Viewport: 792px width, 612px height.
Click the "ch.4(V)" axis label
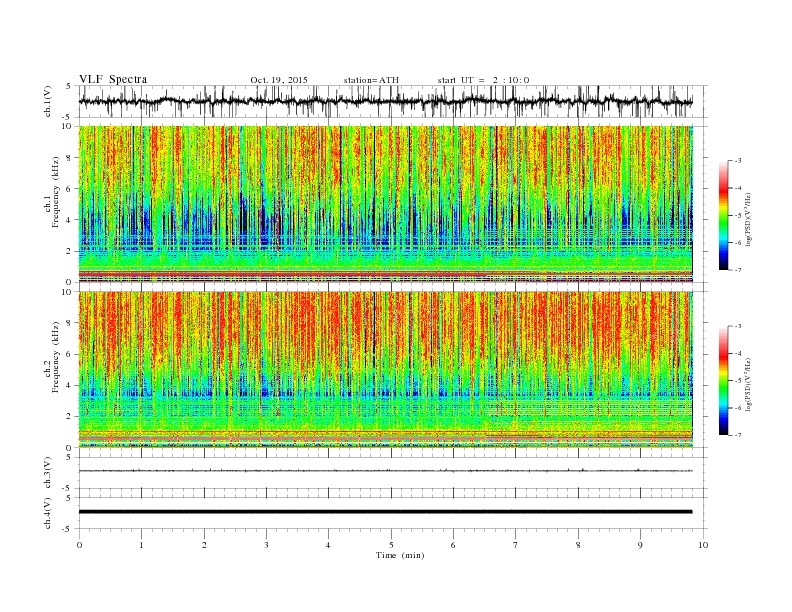coord(48,513)
